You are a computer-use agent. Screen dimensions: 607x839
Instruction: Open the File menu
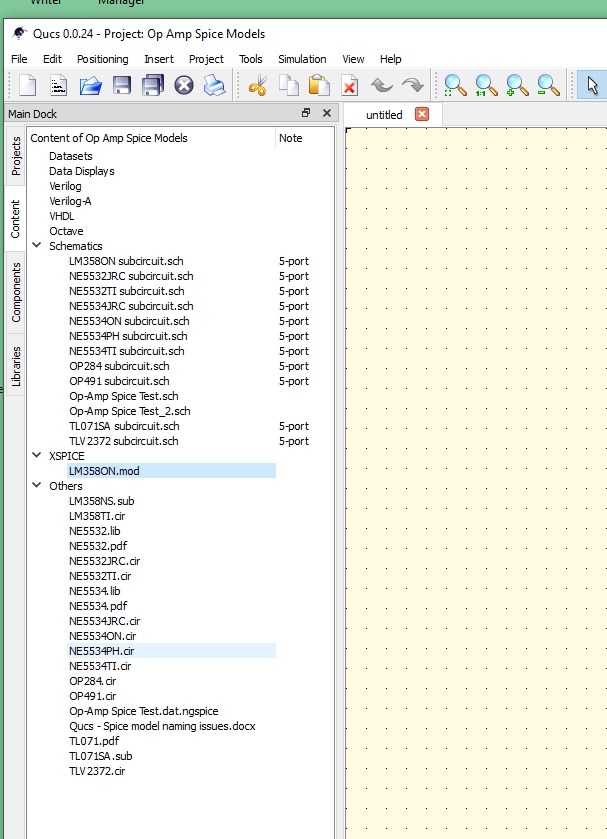[19, 59]
